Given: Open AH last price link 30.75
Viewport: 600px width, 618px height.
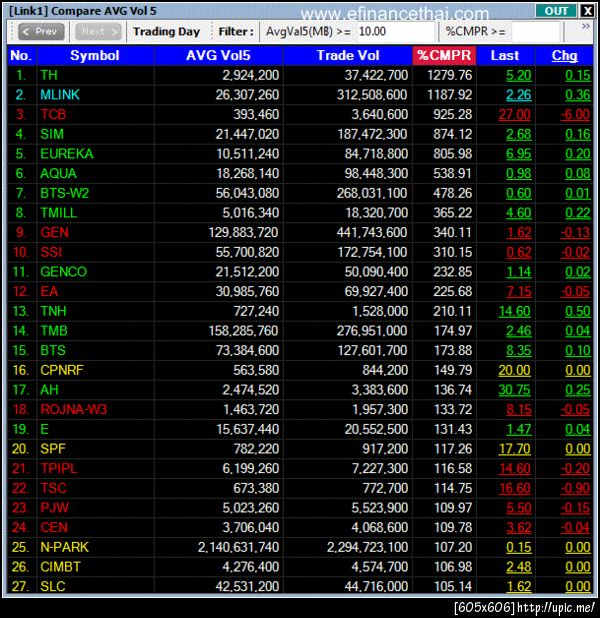Looking at the screenshot, I should pyautogui.click(x=515, y=390).
